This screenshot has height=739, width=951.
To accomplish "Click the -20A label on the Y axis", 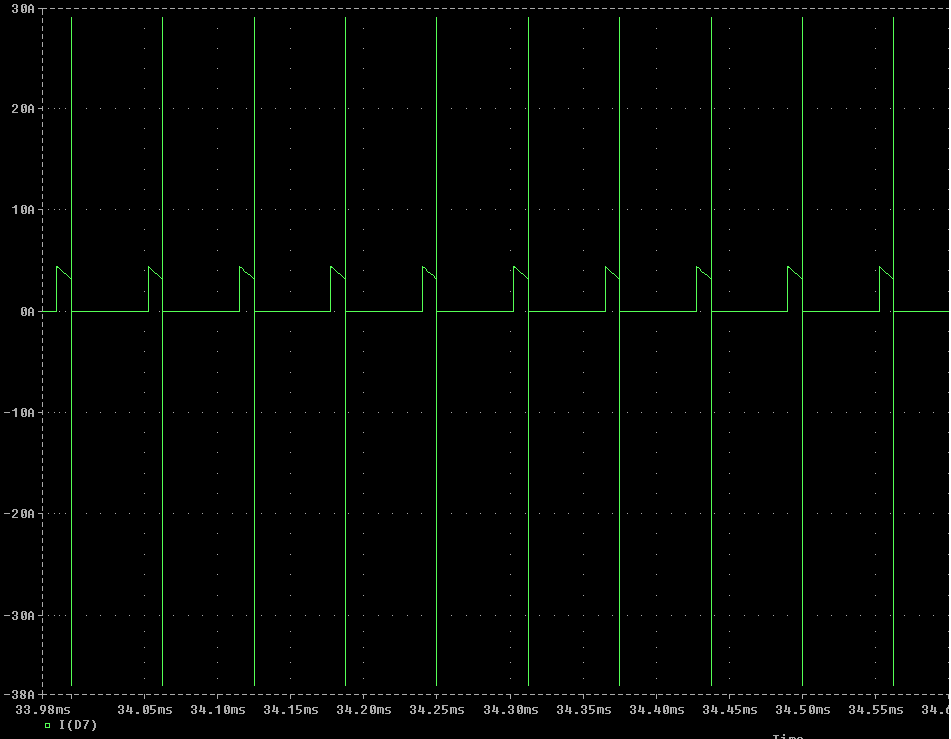I will 19,514.
